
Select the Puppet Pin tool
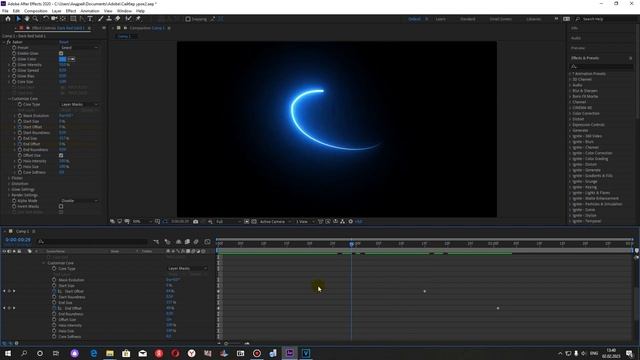tap(138, 19)
